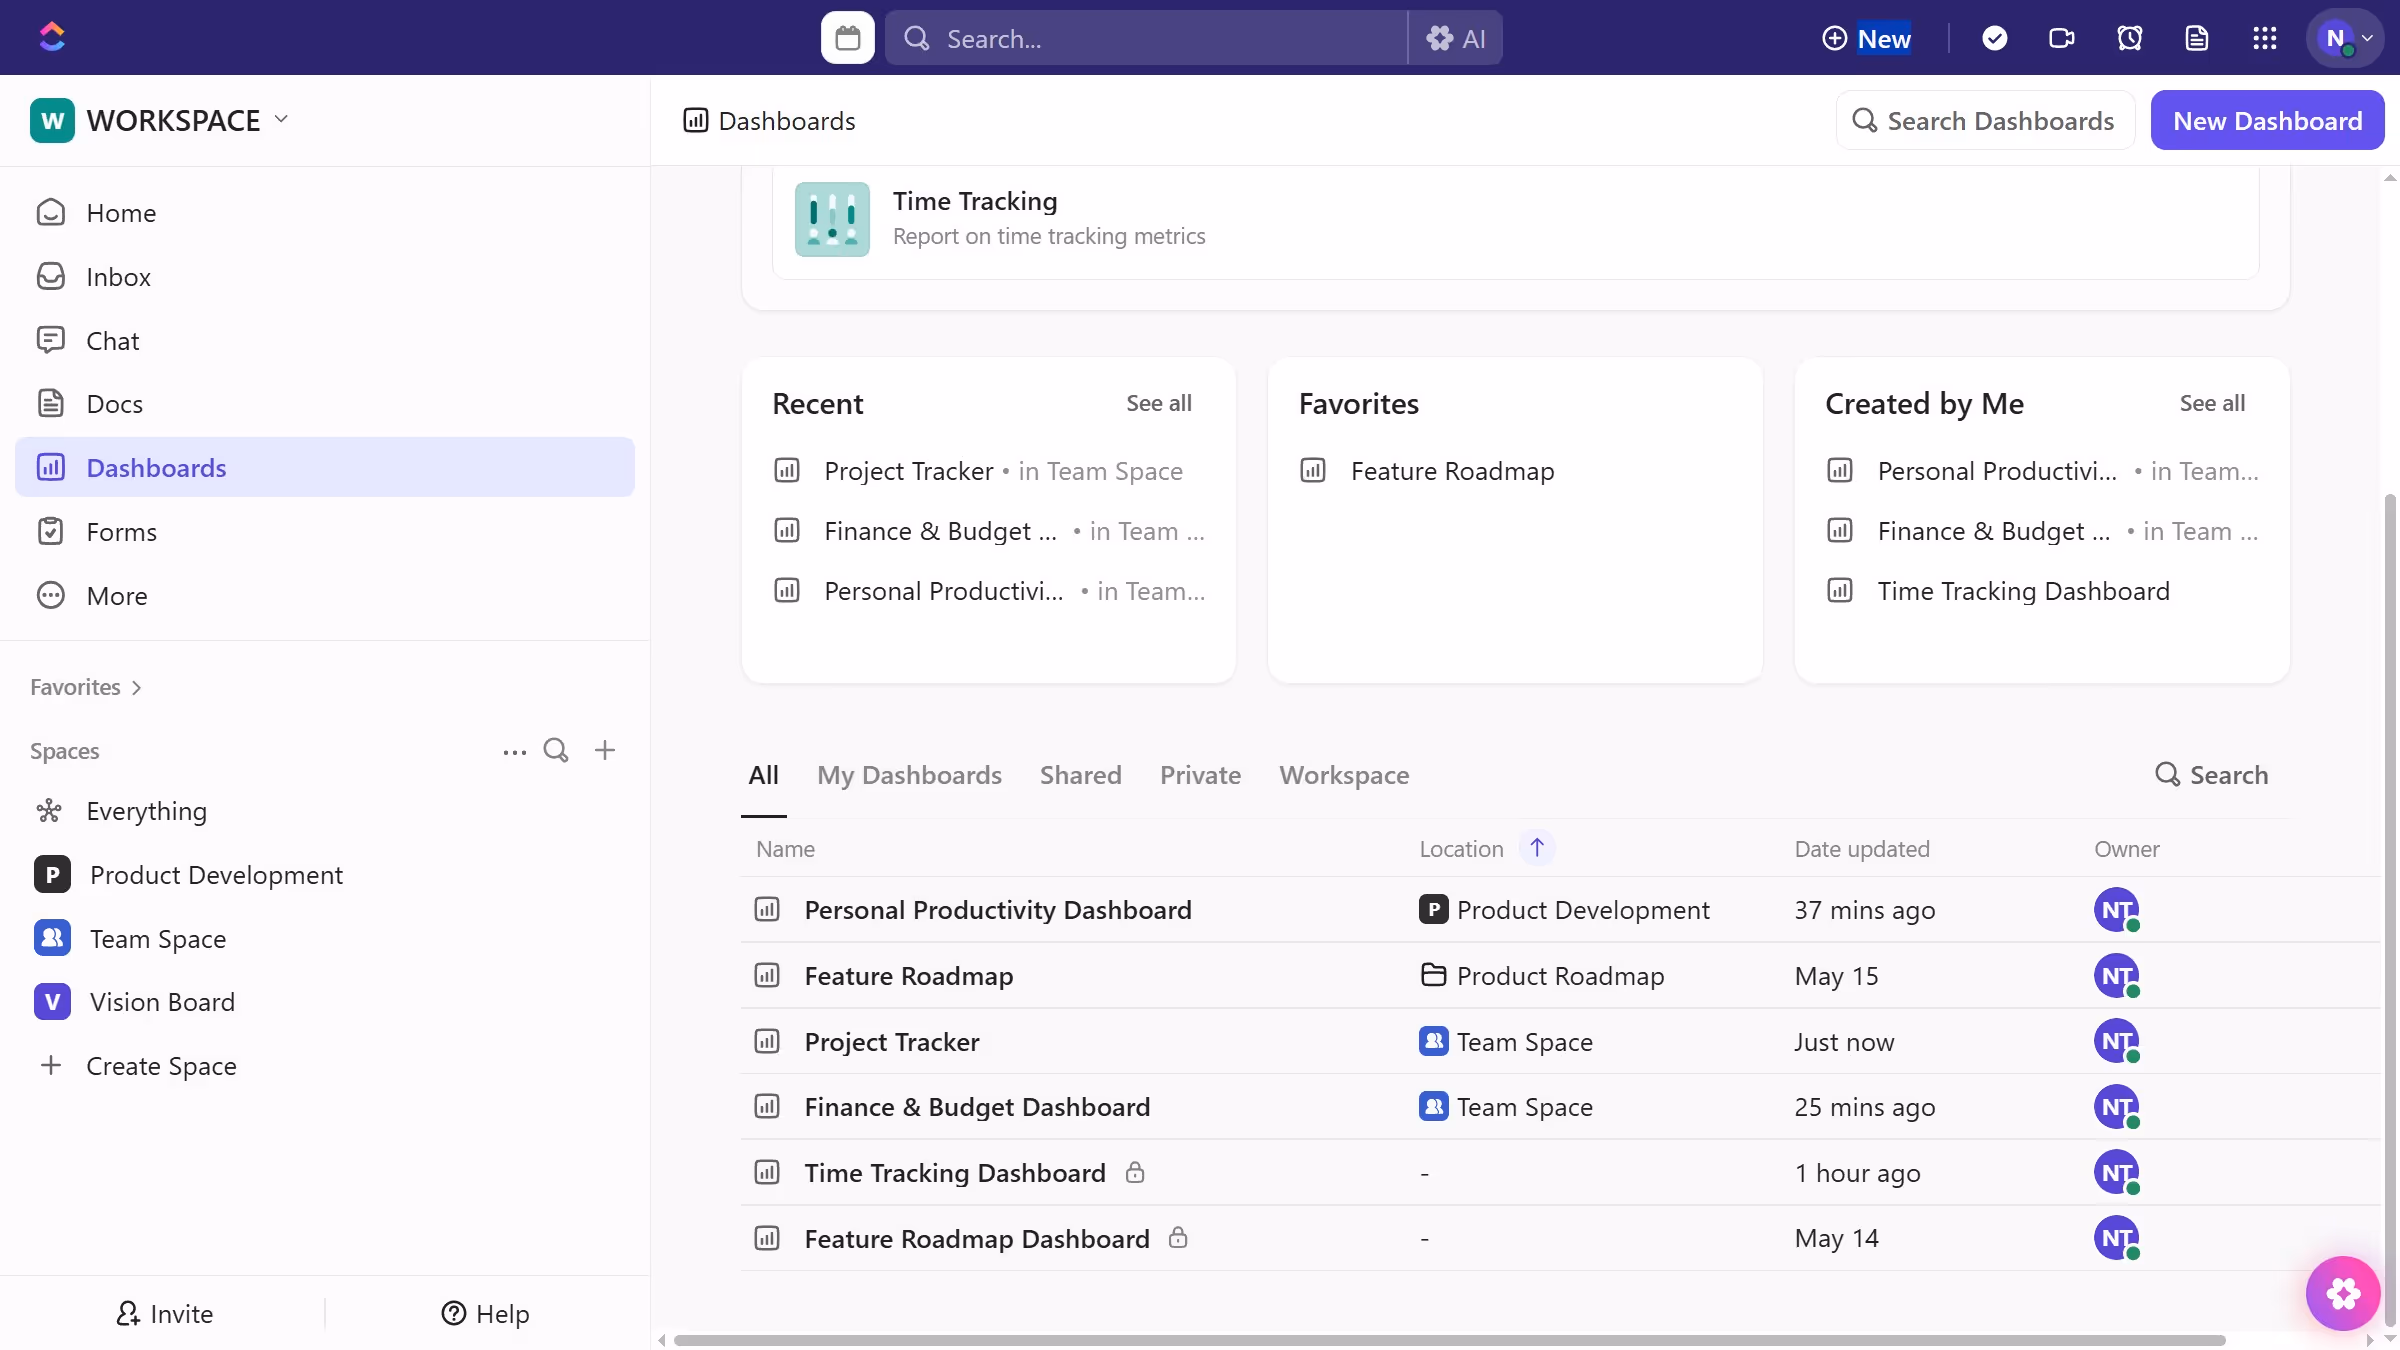Click the horizontal scrollbar at bottom
Viewport: 2400px width, 1350px height.
pos(1448,1340)
